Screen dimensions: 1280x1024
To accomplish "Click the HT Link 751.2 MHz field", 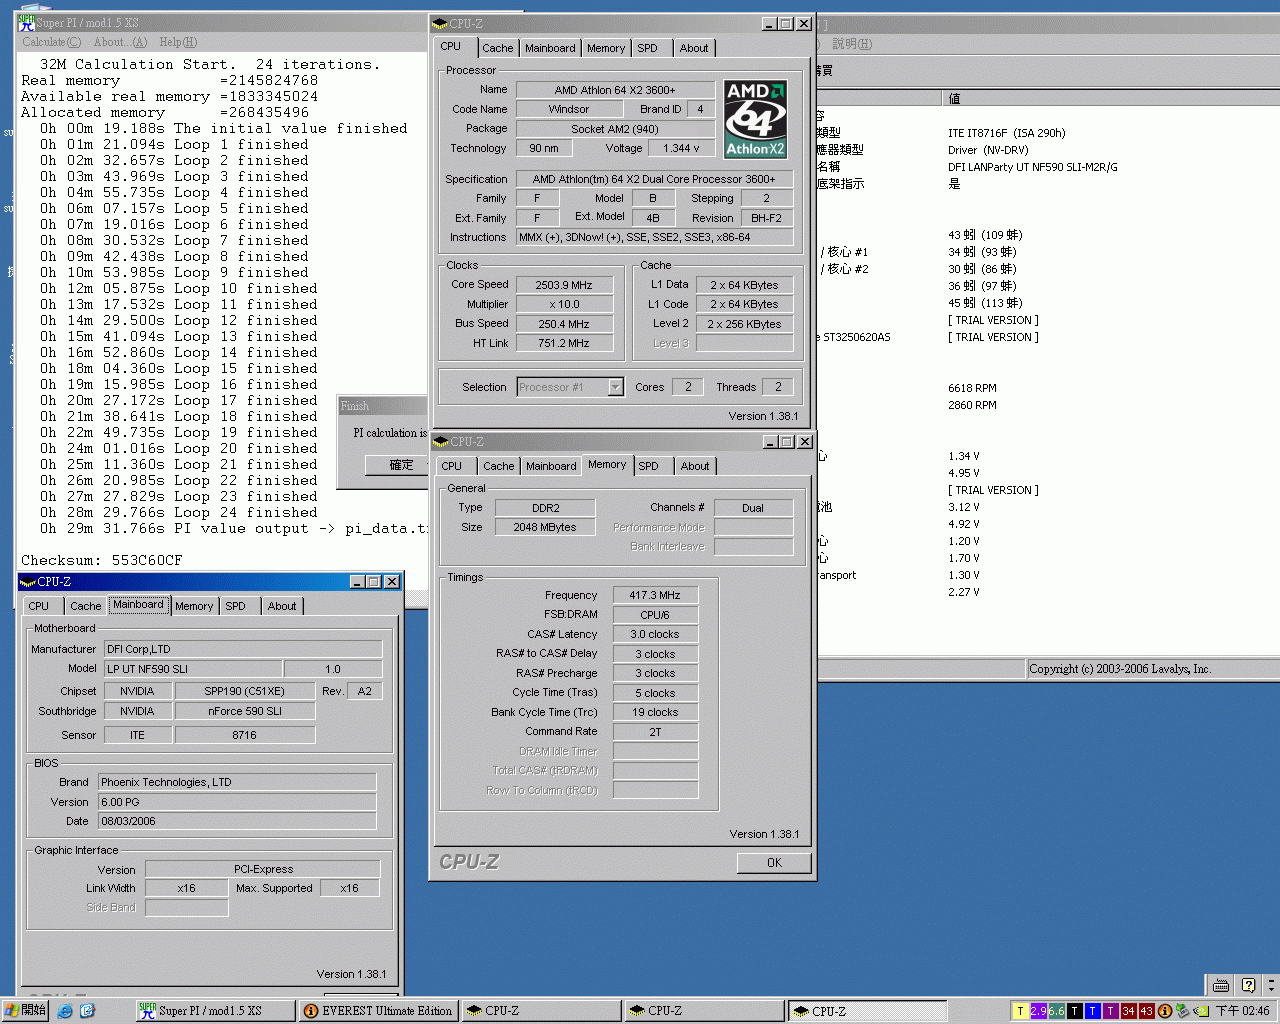I will pos(564,343).
